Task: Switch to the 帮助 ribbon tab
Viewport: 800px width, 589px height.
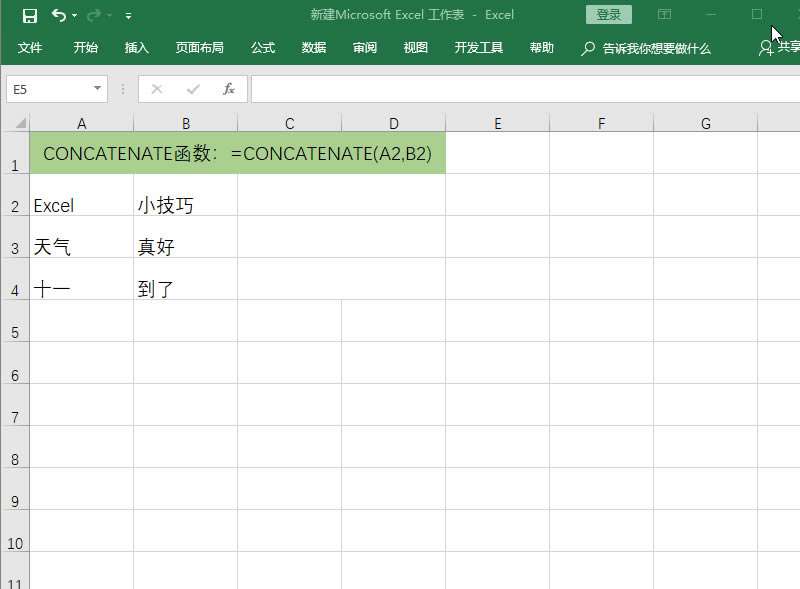Action: [542, 48]
